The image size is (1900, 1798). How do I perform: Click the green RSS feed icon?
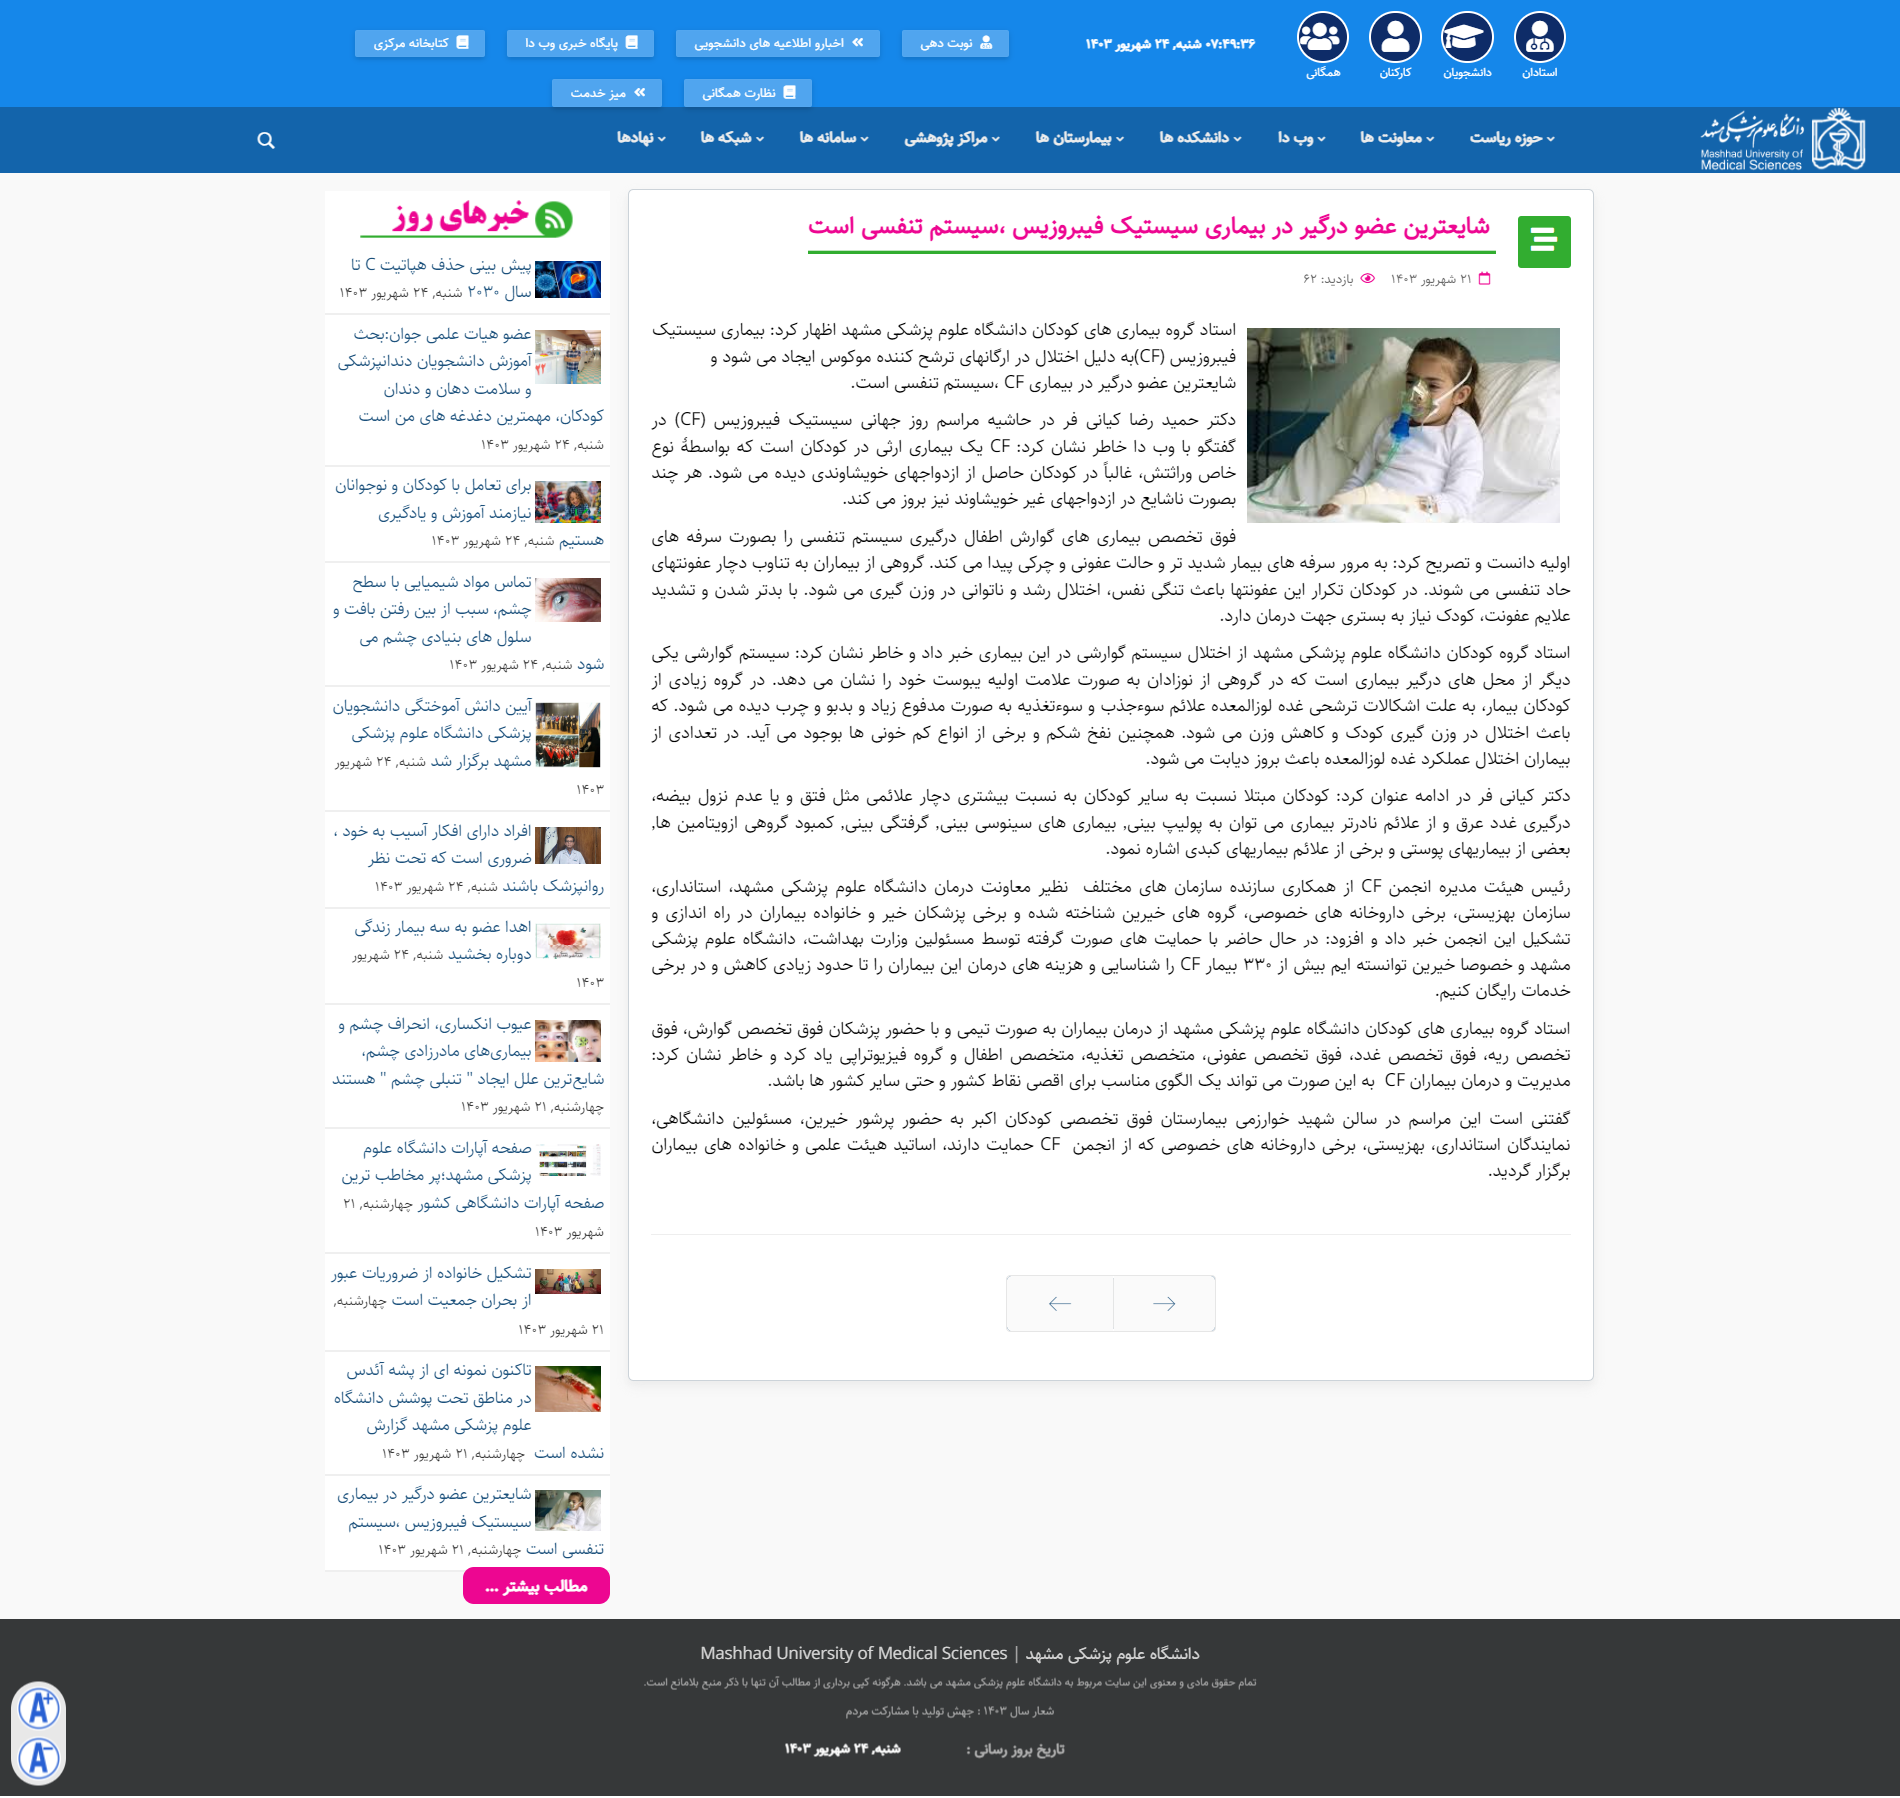[x=553, y=219]
